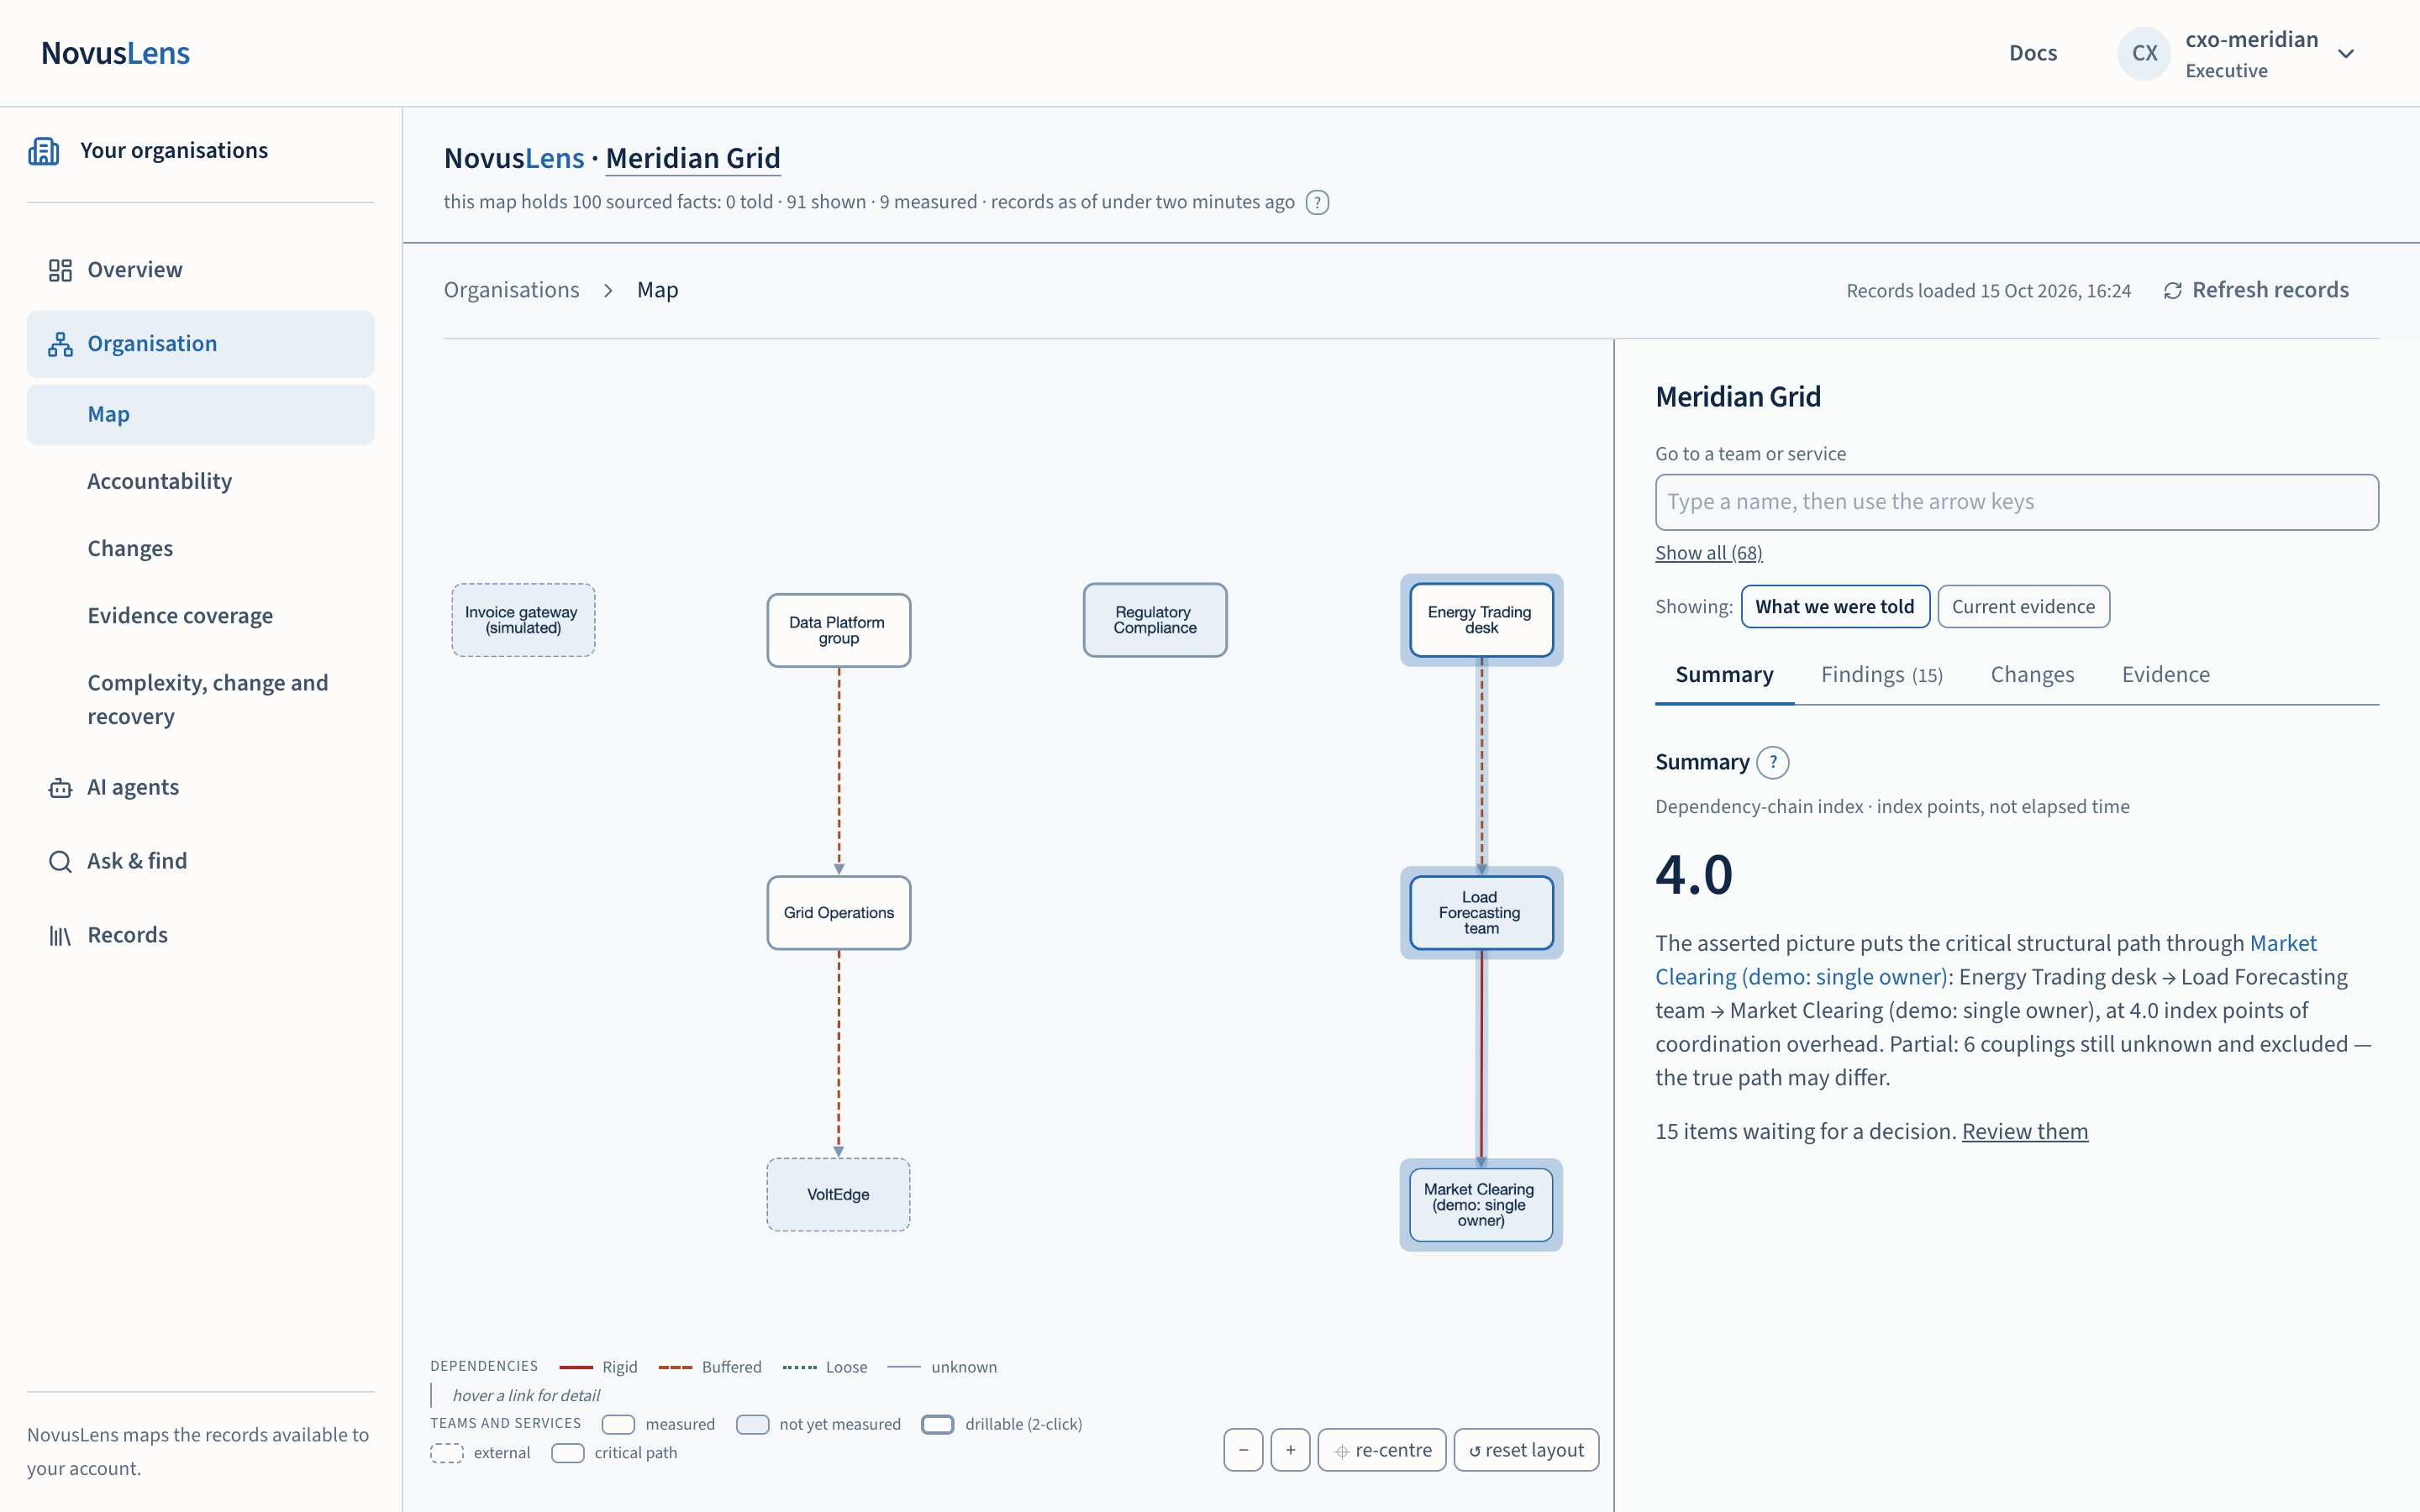2420x1512 pixels.
Task: Open Complexity, change and recovery
Action: point(201,700)
